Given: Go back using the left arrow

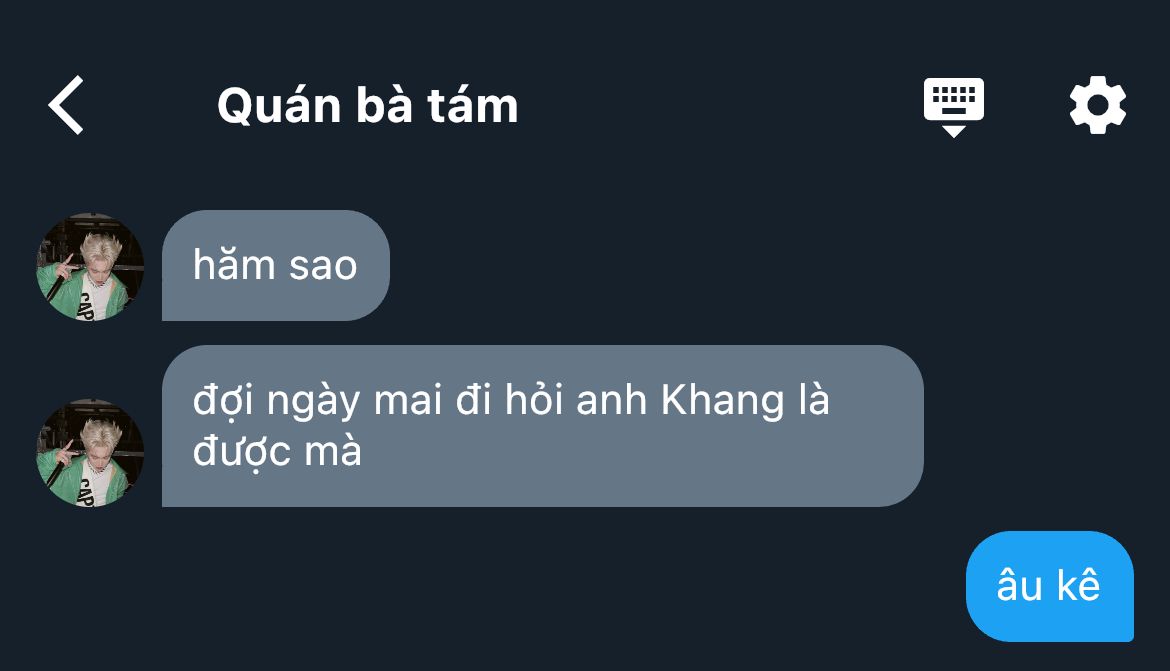Looking at the screenshot, I should coord(66,105).
